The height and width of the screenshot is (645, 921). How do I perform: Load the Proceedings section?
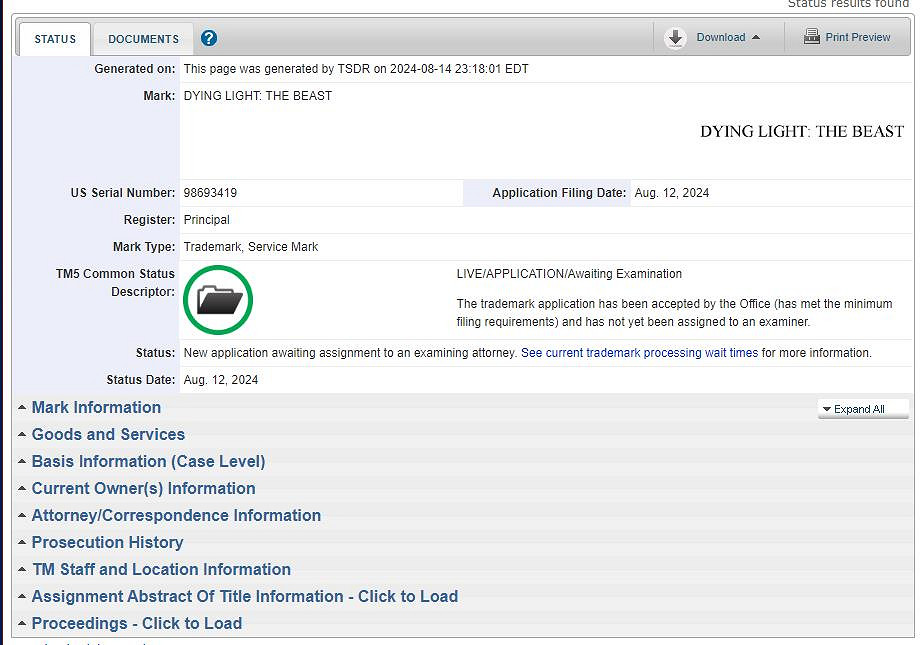coord(136,624)
